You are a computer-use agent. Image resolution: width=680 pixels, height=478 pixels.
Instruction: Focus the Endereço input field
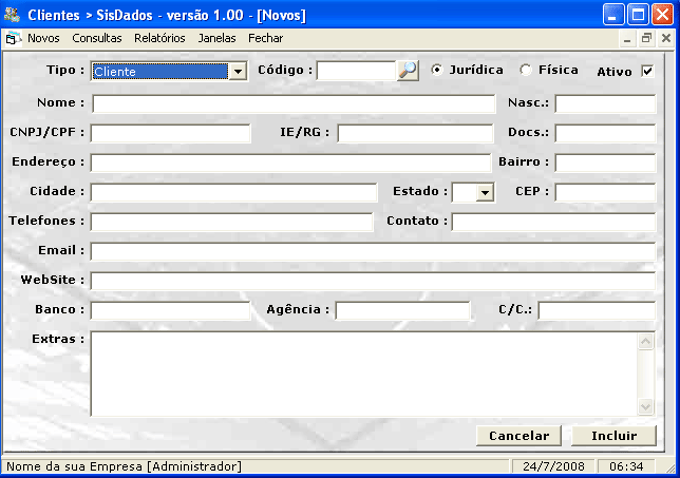coord(291,163)
